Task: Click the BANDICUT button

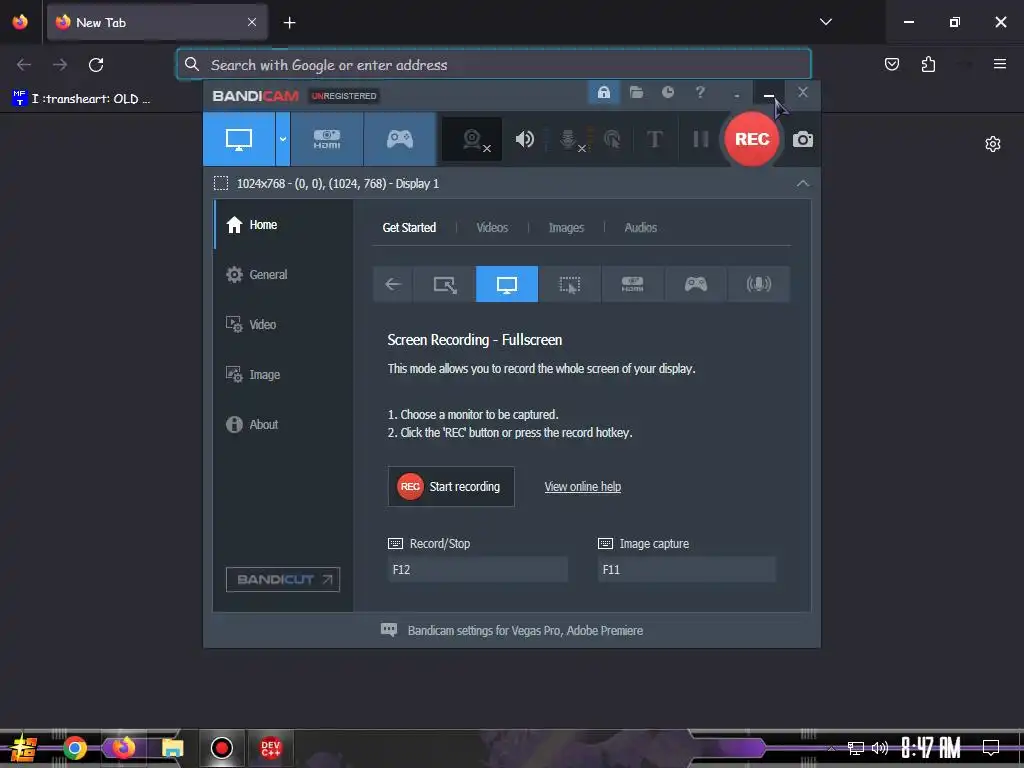Action: coord(283,579)
